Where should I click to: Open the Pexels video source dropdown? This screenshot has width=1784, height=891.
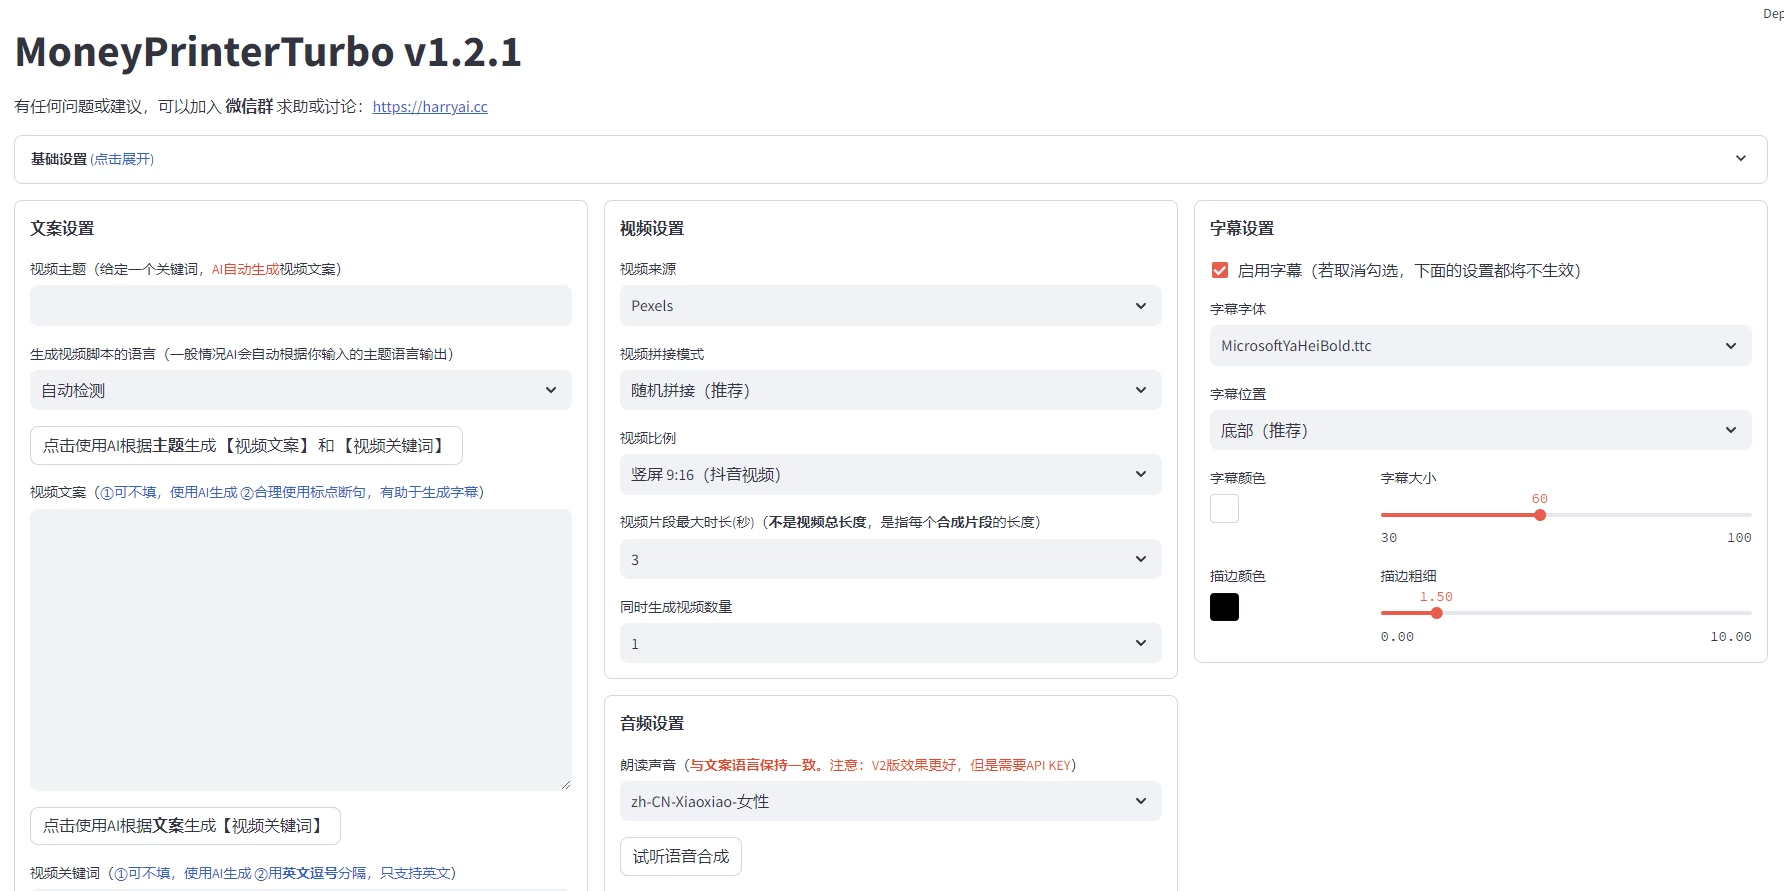[890, 306]
